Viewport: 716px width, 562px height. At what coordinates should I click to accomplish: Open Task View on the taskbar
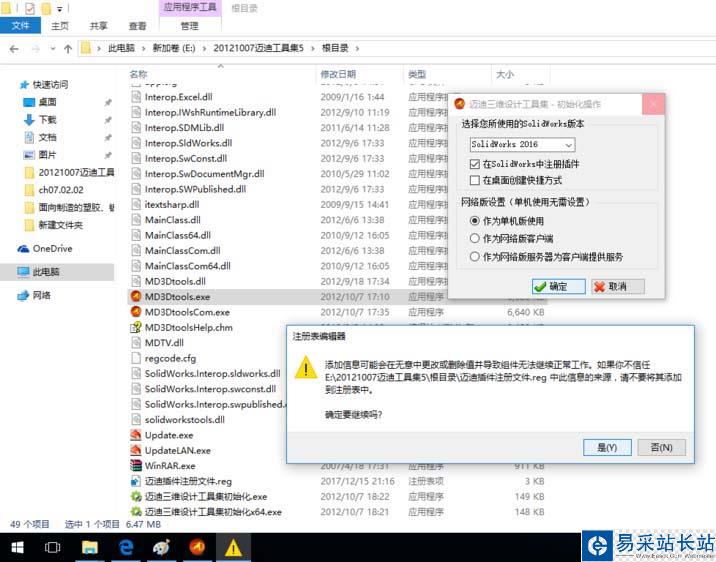(53, 547)
